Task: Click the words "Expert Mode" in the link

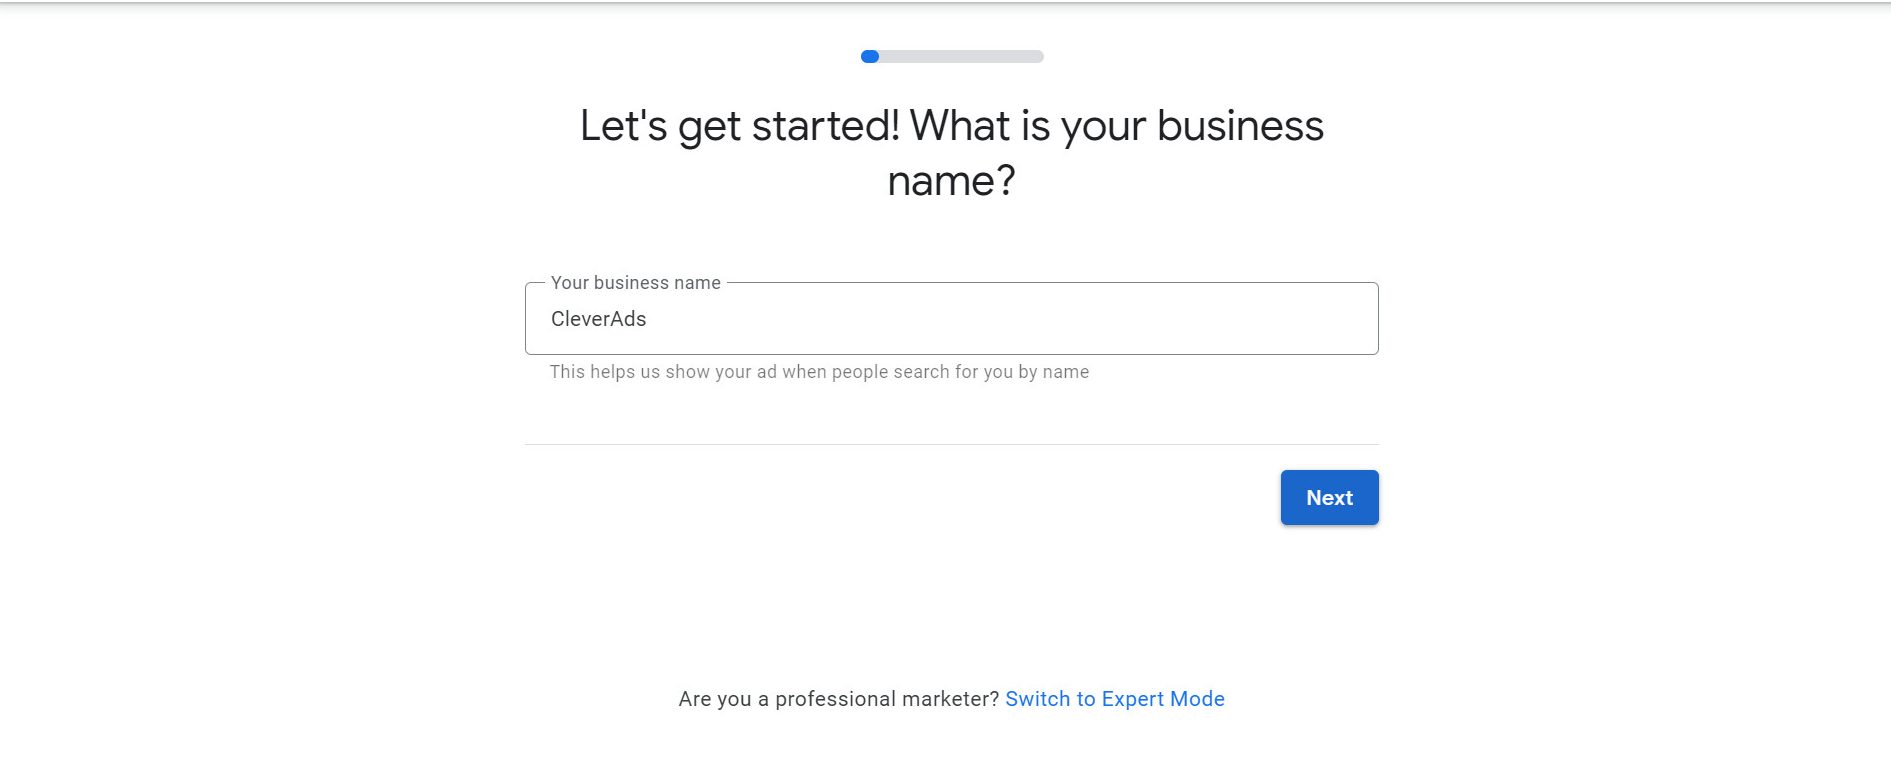Action: pos(1163,699)
